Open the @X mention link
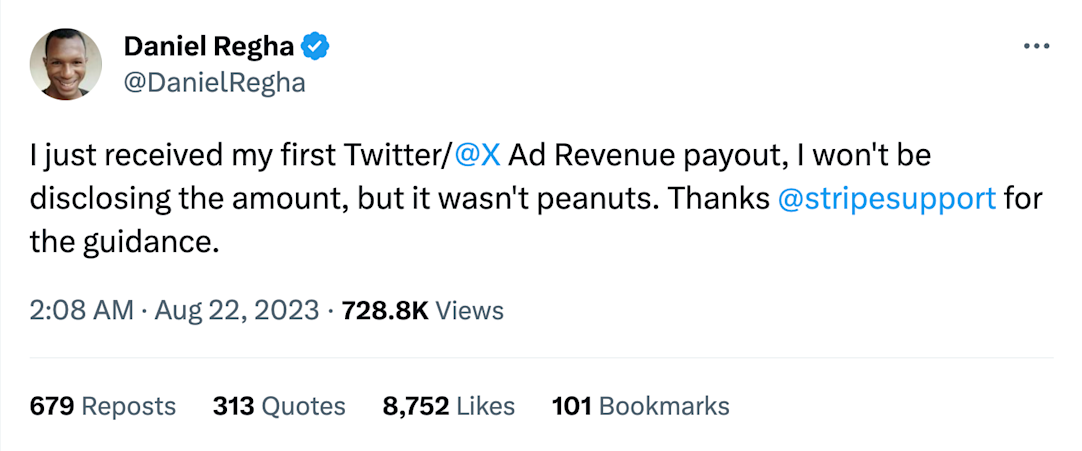This screenshot has height=451, width=1082. (x=477, y=156)
